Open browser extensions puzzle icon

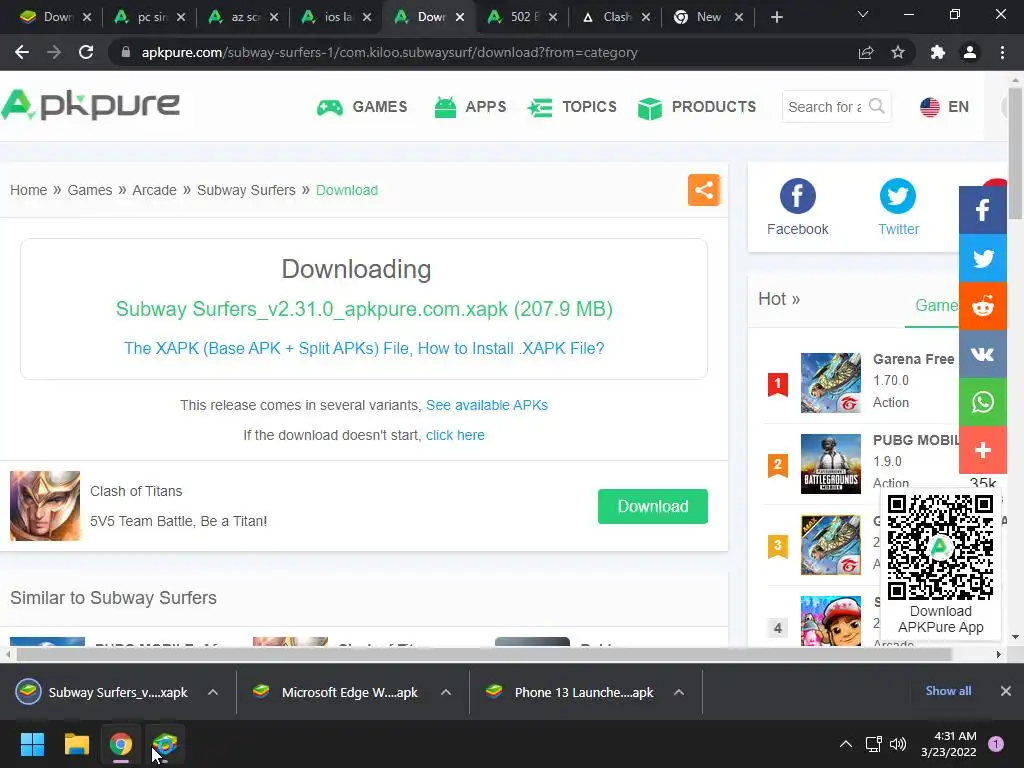[938, 52]
